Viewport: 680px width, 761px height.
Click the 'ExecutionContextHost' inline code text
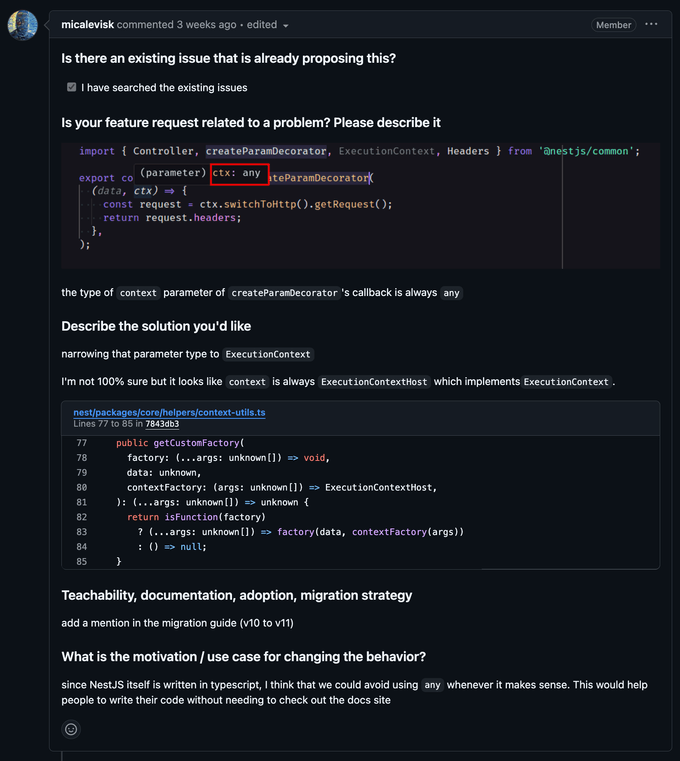click(x=372, y=382)
